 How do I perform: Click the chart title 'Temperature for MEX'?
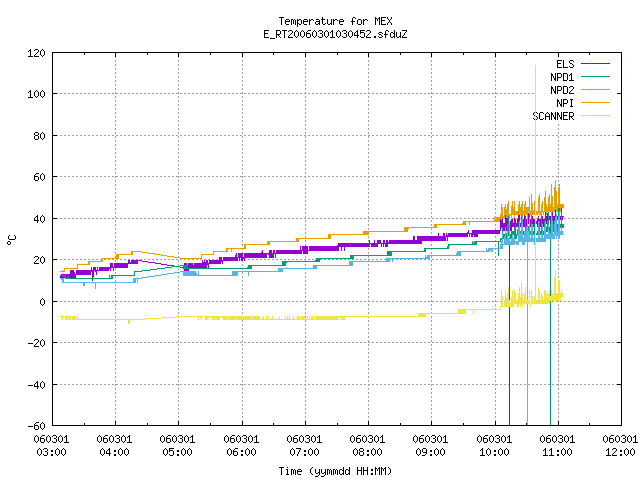click(x=335, y=21)
